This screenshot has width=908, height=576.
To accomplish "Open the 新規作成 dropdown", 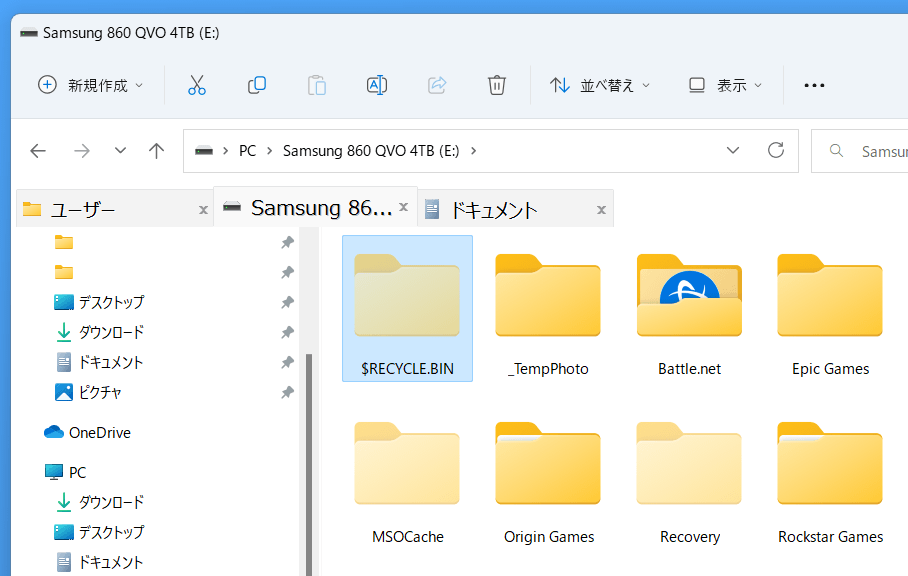I will click(x=90, y=85).
